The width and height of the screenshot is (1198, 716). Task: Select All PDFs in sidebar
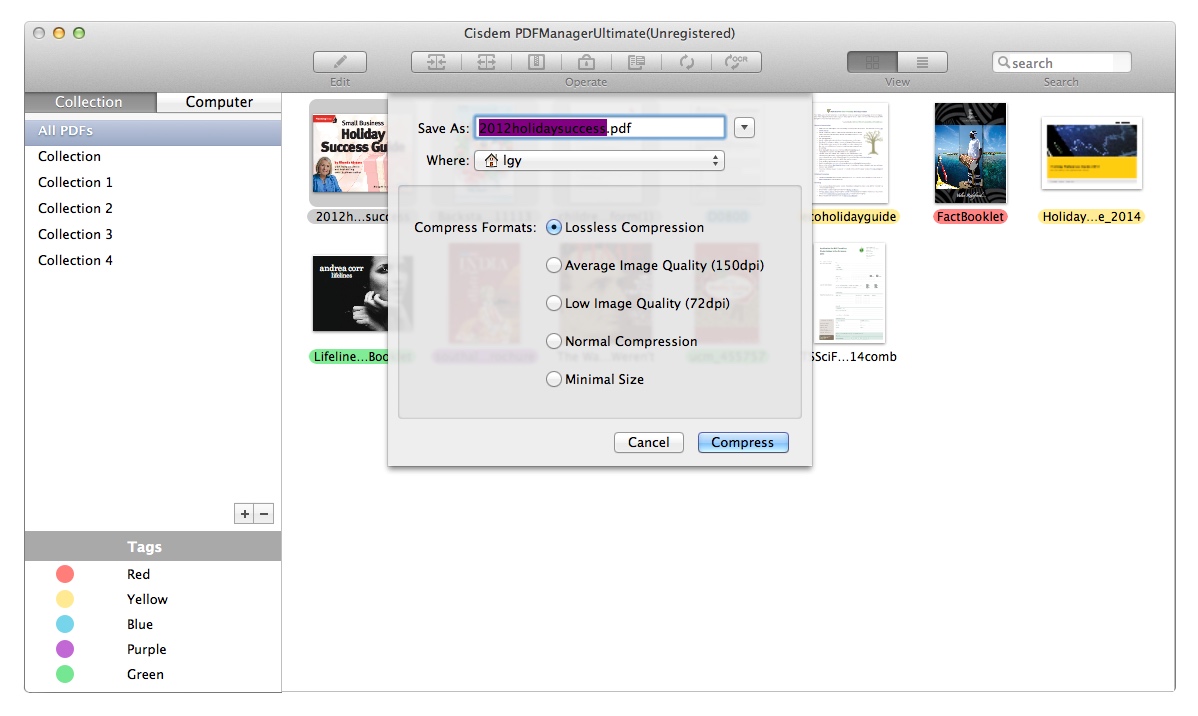153,131
